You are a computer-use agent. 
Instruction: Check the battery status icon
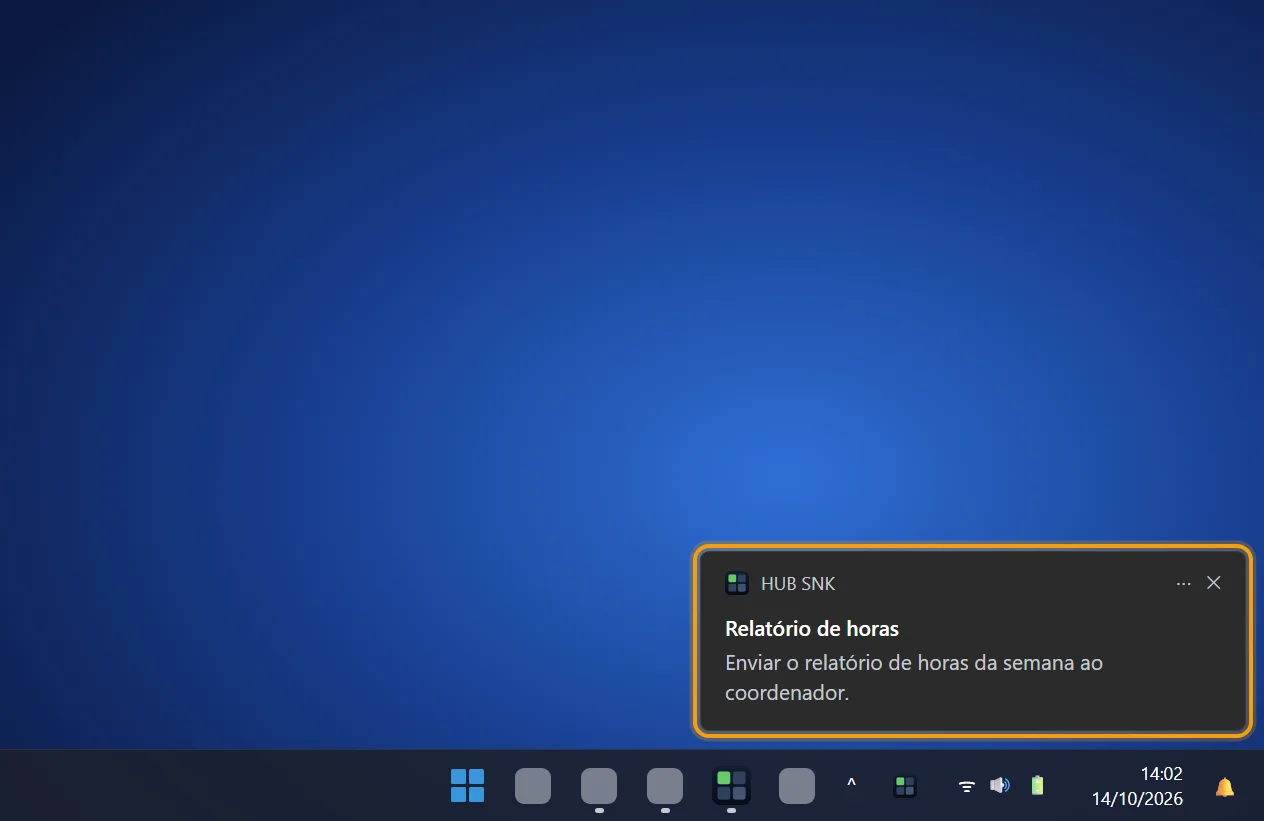1037,786
